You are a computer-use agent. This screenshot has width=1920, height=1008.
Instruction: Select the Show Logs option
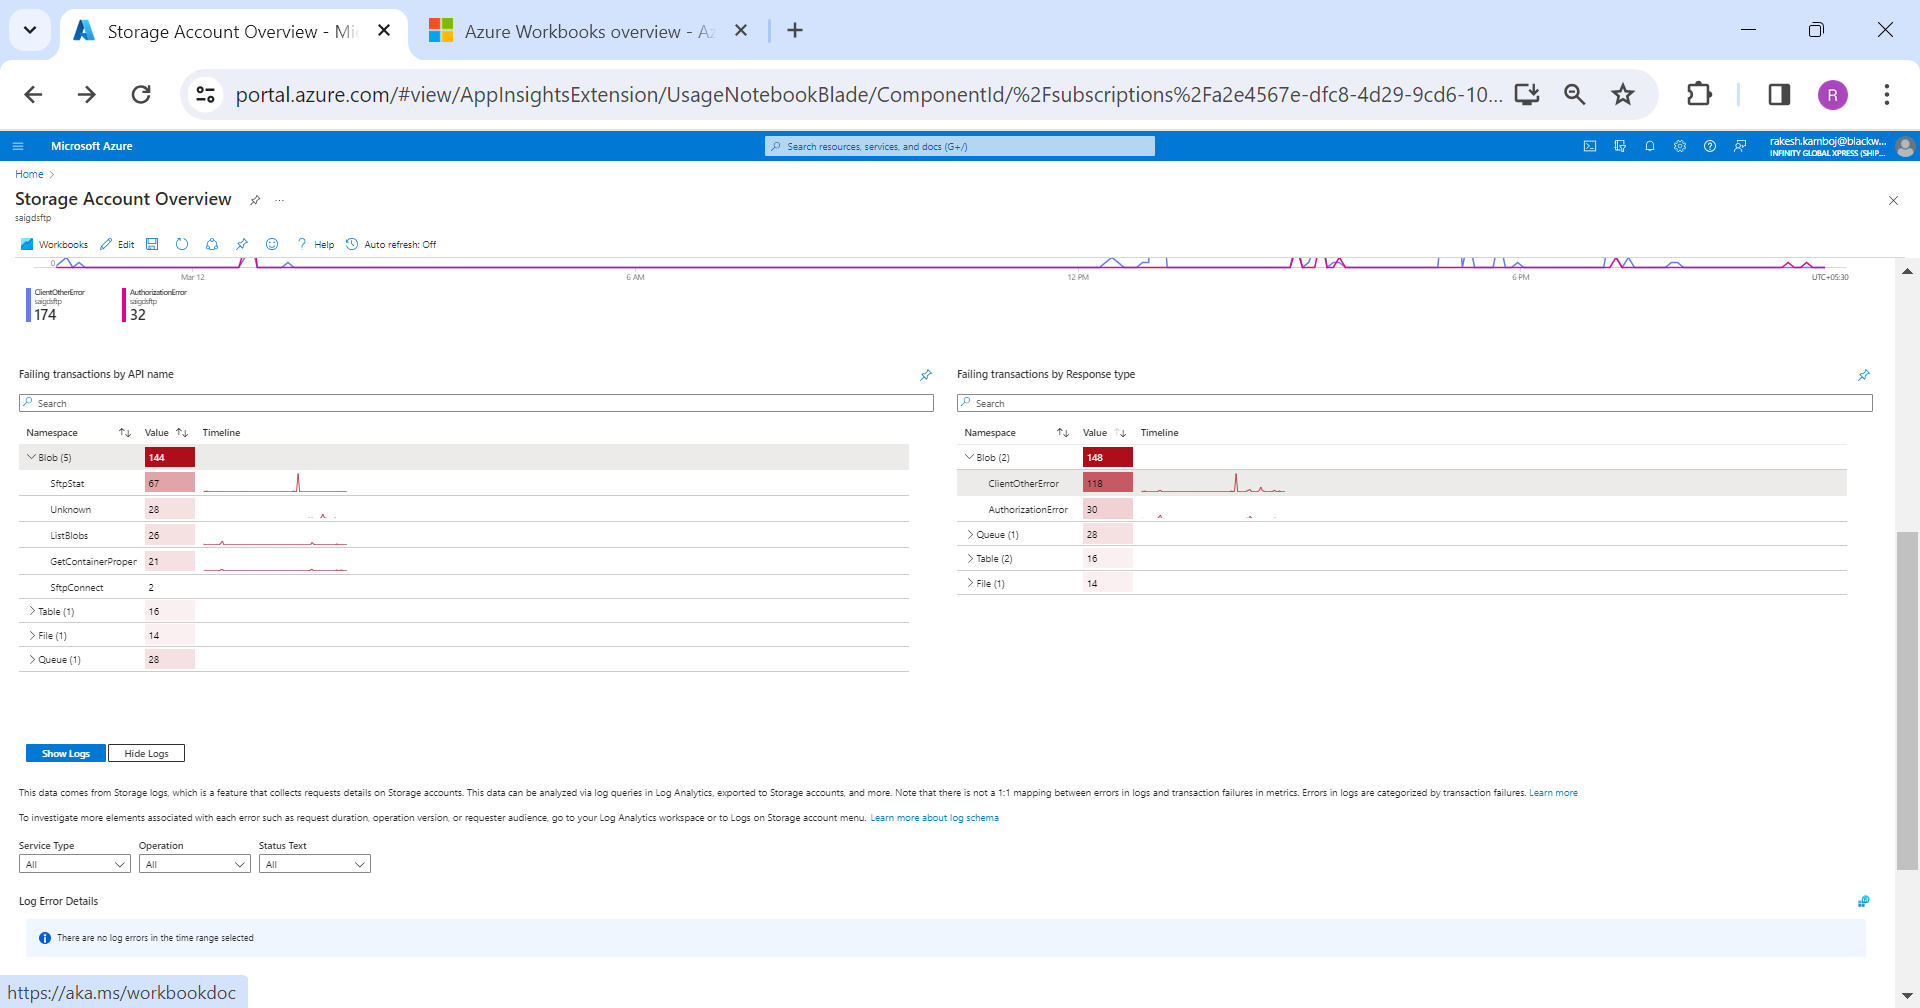(66, 753)
